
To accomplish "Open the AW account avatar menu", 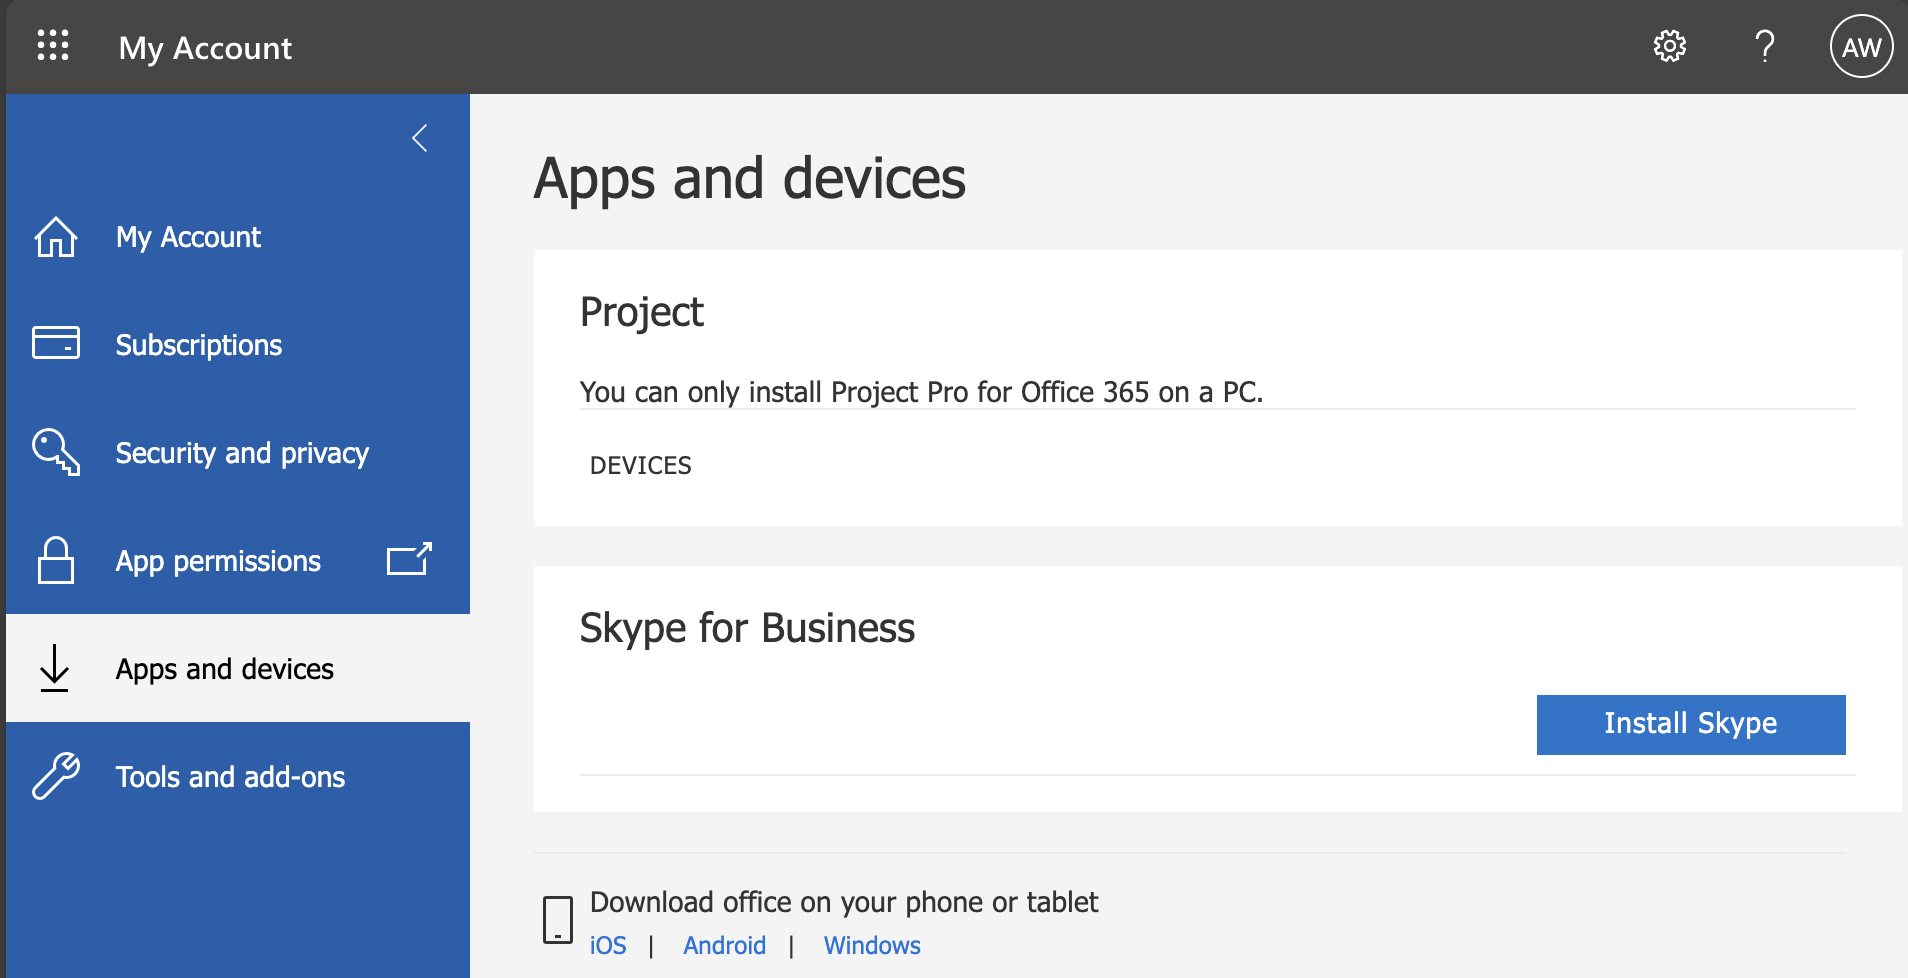I will [x=1860, y=46].
